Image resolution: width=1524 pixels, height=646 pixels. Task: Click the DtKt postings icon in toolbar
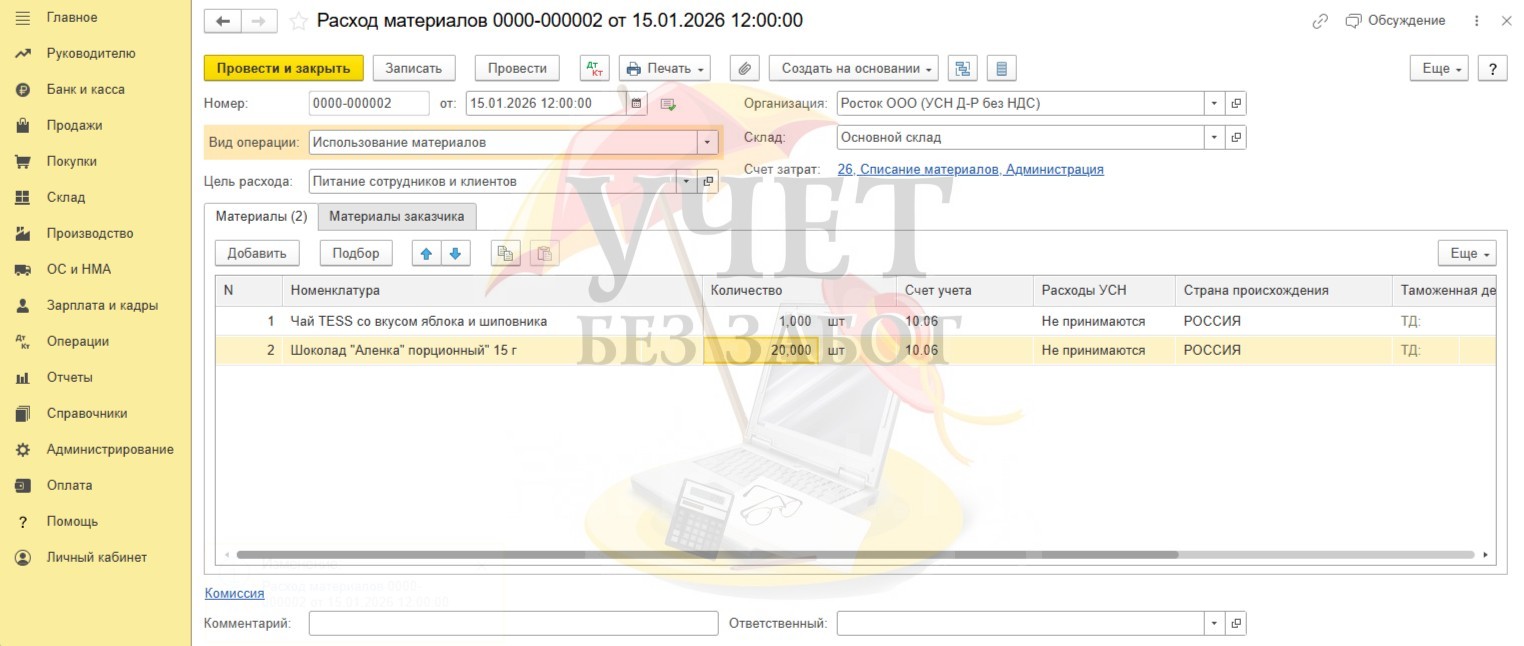point(594,68)
